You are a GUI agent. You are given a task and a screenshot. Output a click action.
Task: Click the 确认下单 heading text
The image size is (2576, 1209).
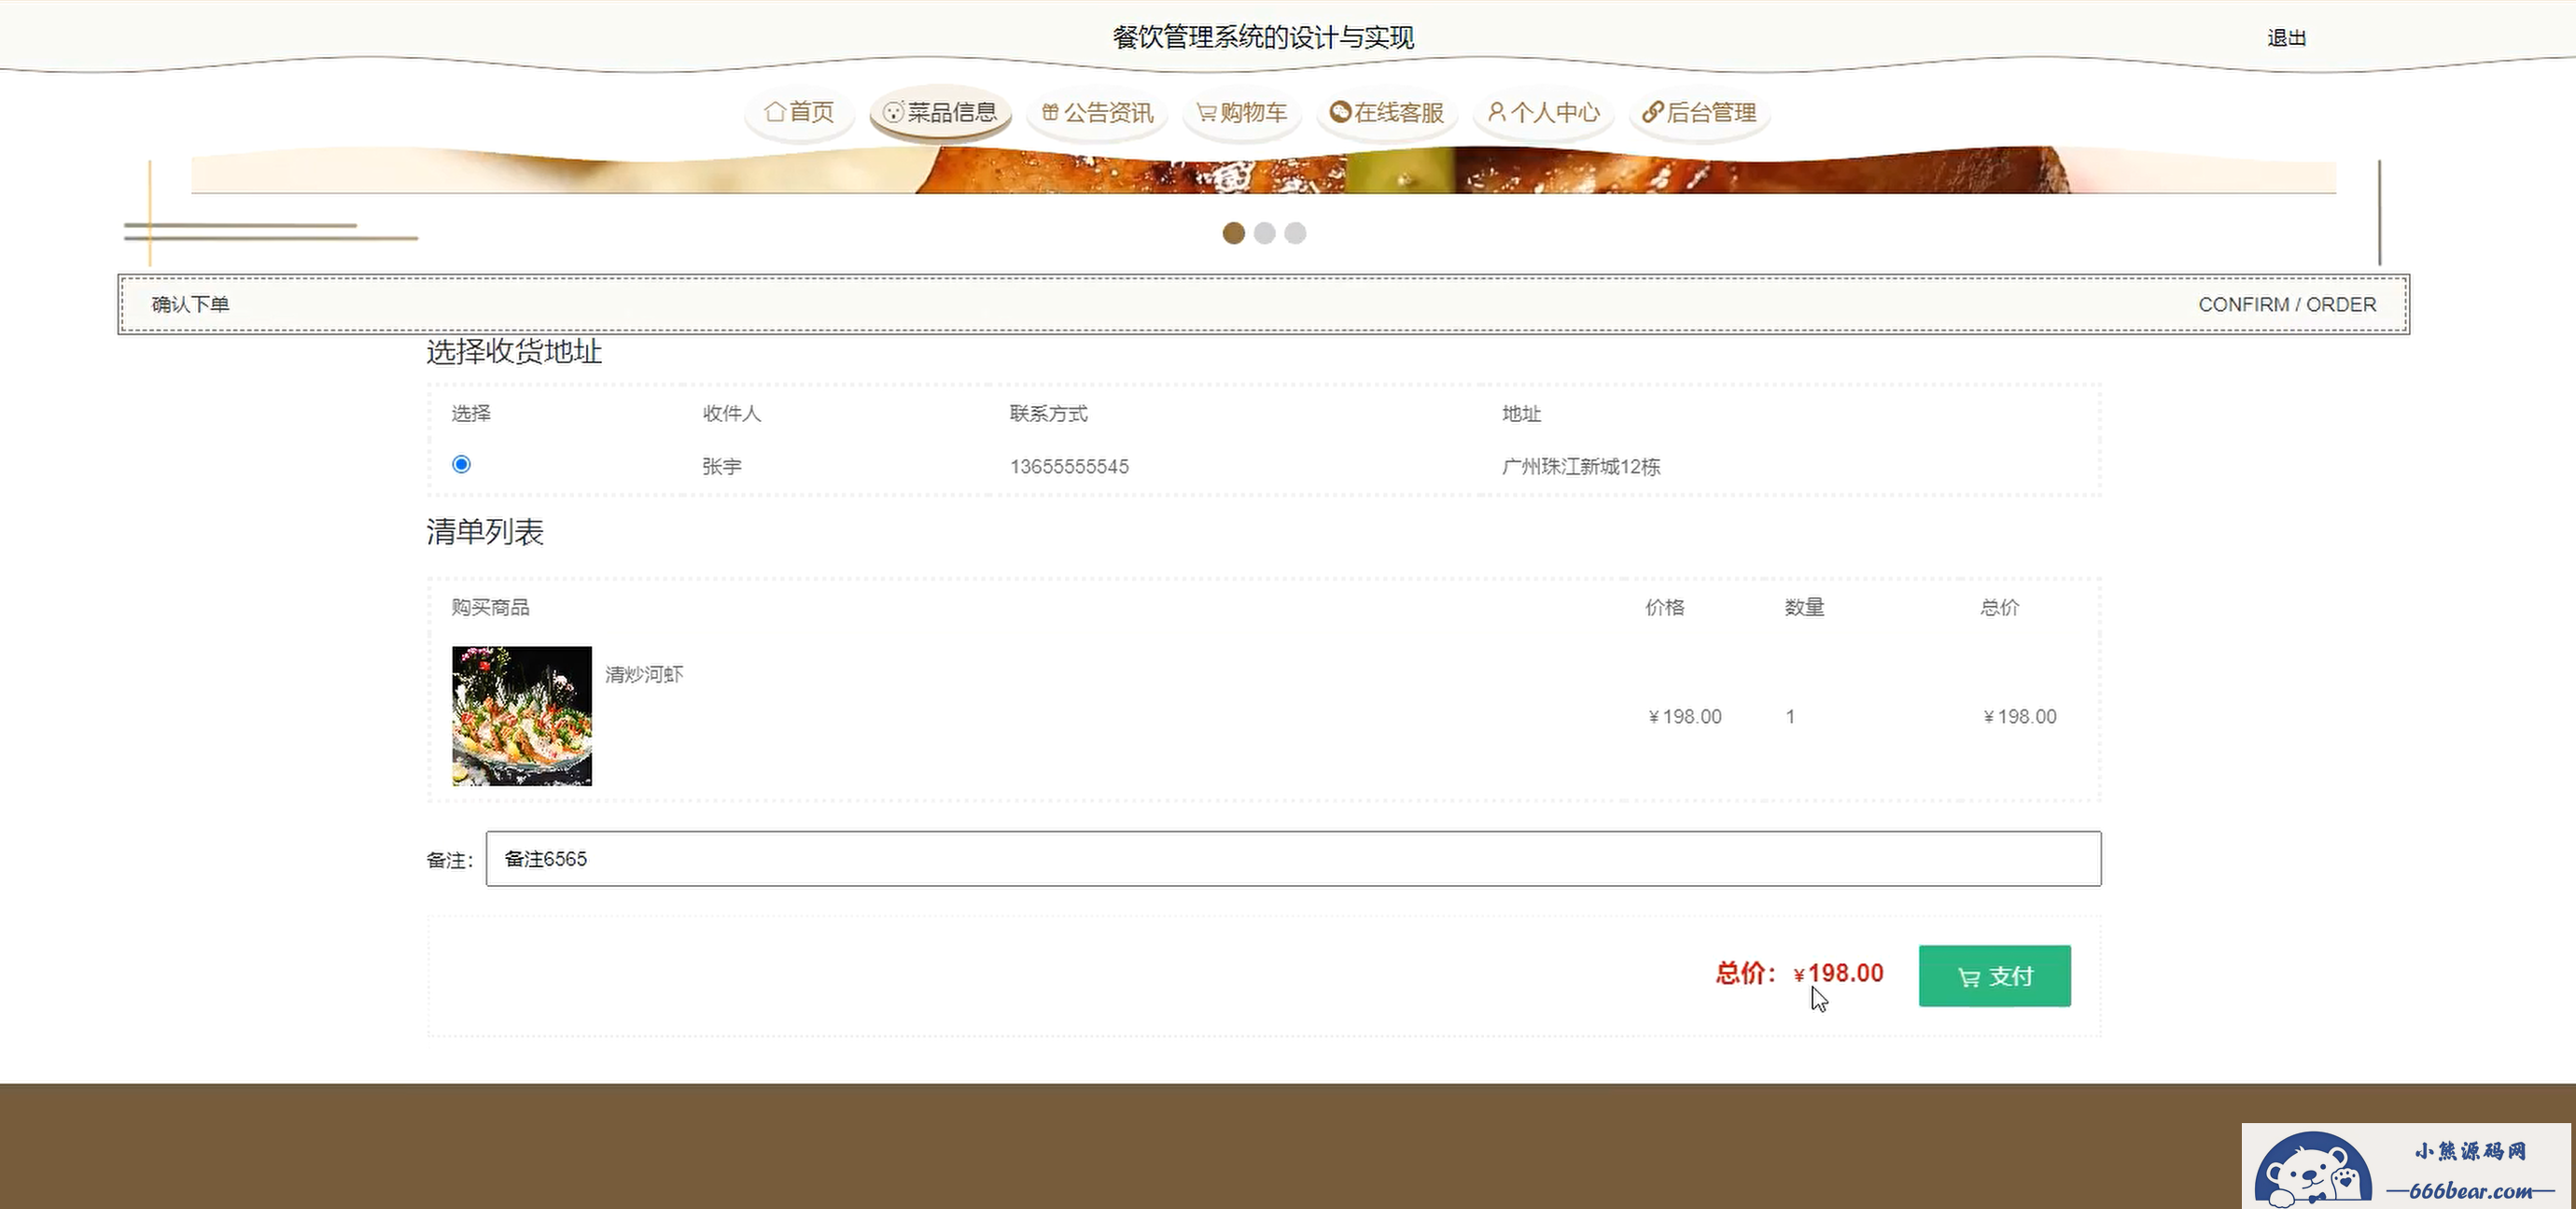click(x=190, y=304)
